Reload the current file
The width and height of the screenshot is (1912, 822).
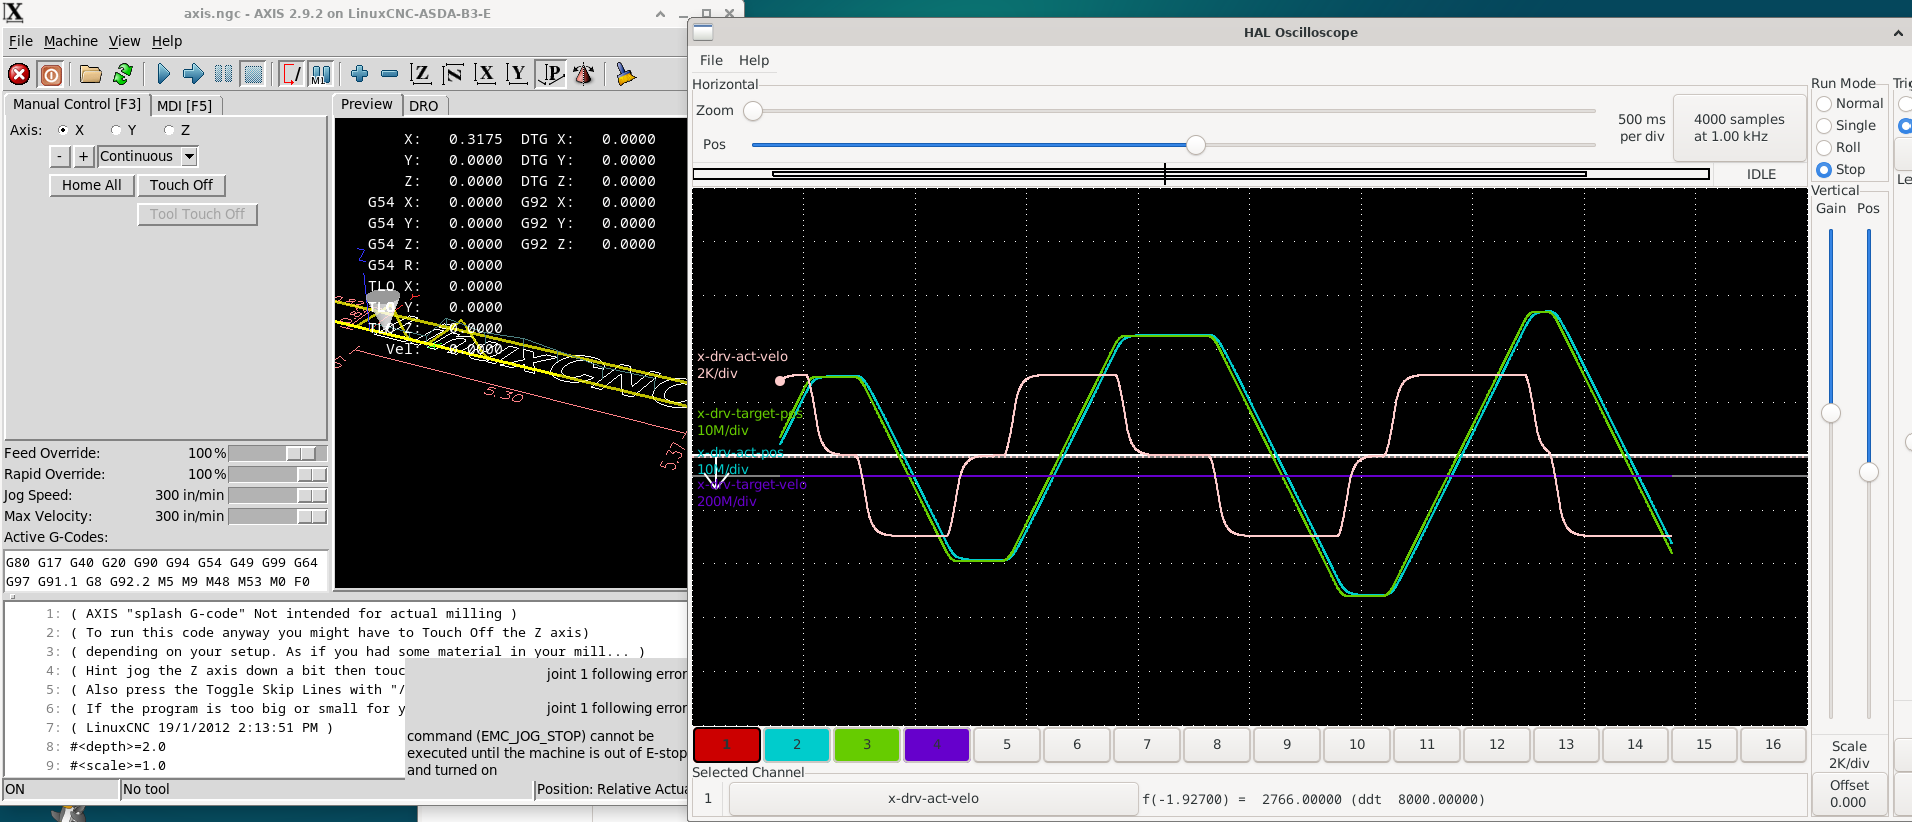click(123, 74)
